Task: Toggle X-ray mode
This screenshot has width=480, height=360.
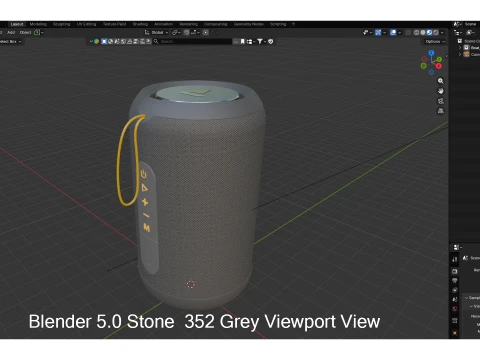Action: [x=408, y=32]
